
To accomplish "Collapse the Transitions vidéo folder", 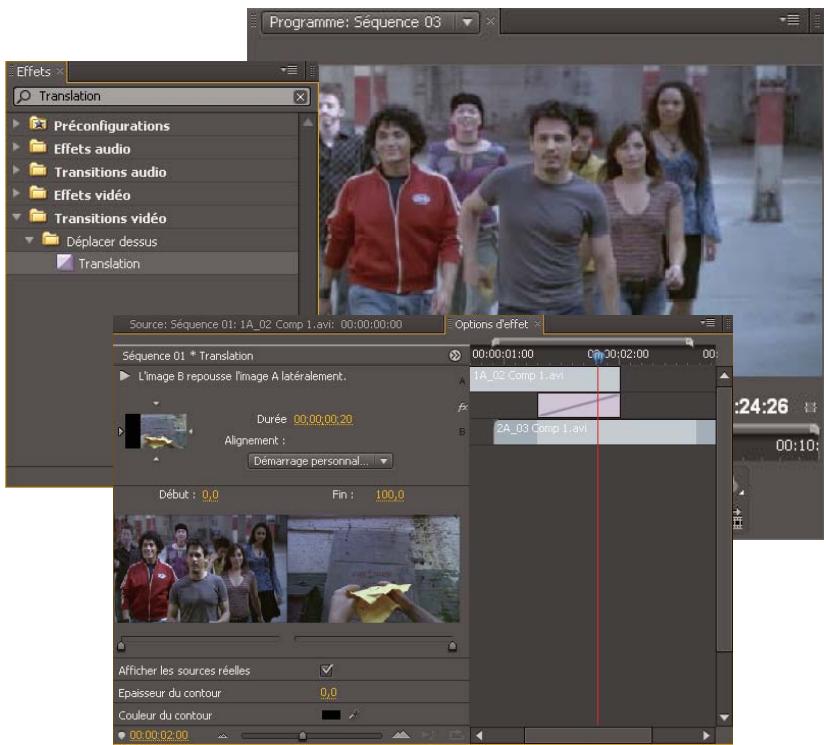I will 16,216.
